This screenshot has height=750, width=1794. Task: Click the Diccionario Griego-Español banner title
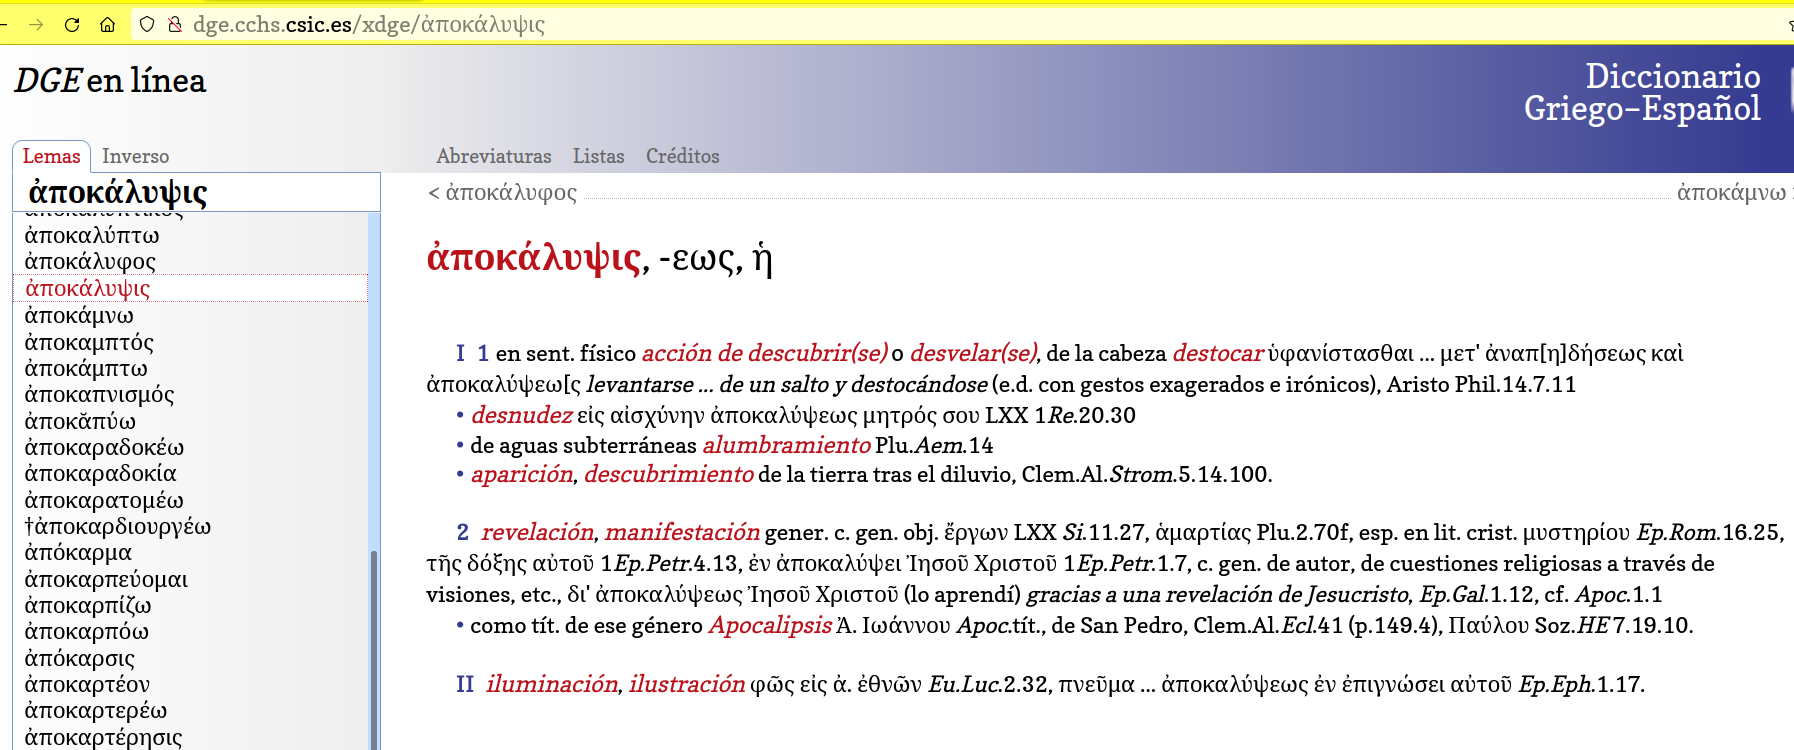(x=1642, y=92)
